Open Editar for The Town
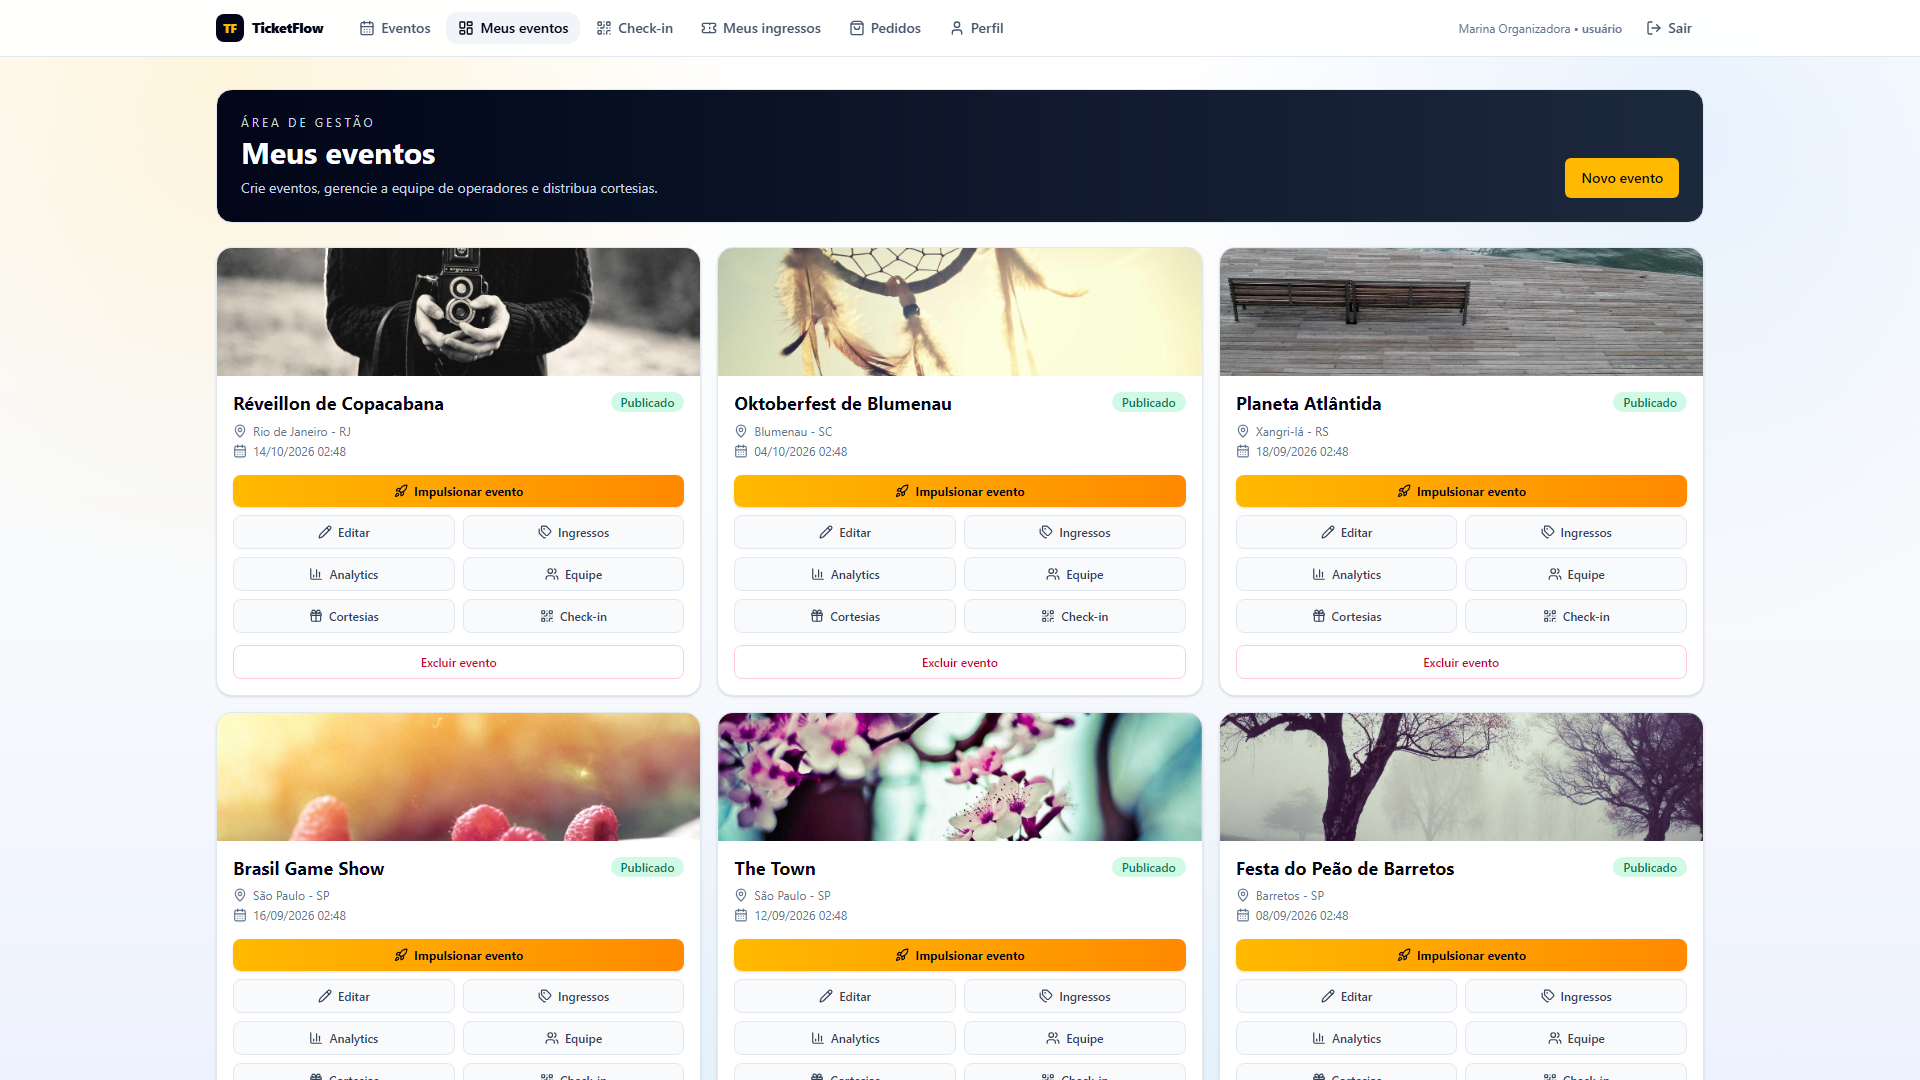 point(845,996)
